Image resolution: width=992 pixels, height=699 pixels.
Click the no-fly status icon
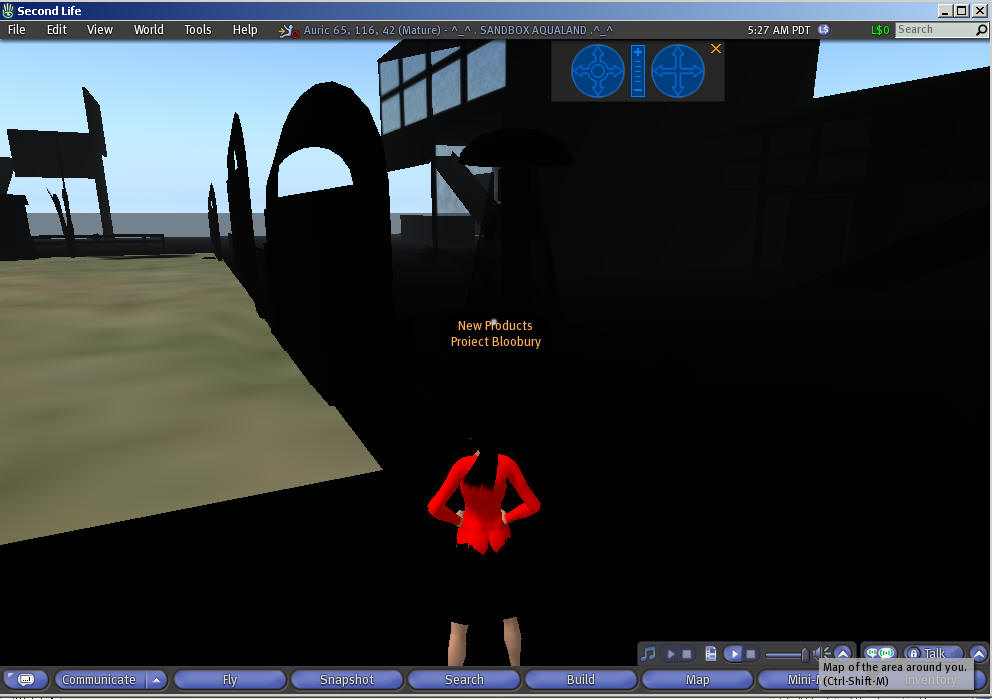pos(288,30)
